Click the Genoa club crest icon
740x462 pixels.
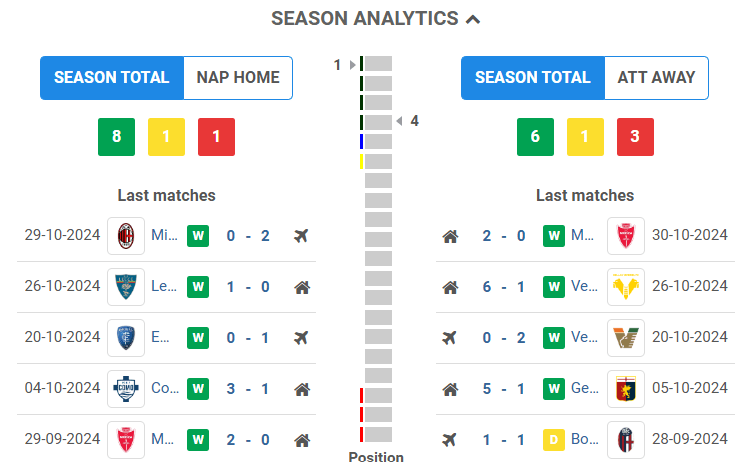pyautogui.click(x=626, y=388)
